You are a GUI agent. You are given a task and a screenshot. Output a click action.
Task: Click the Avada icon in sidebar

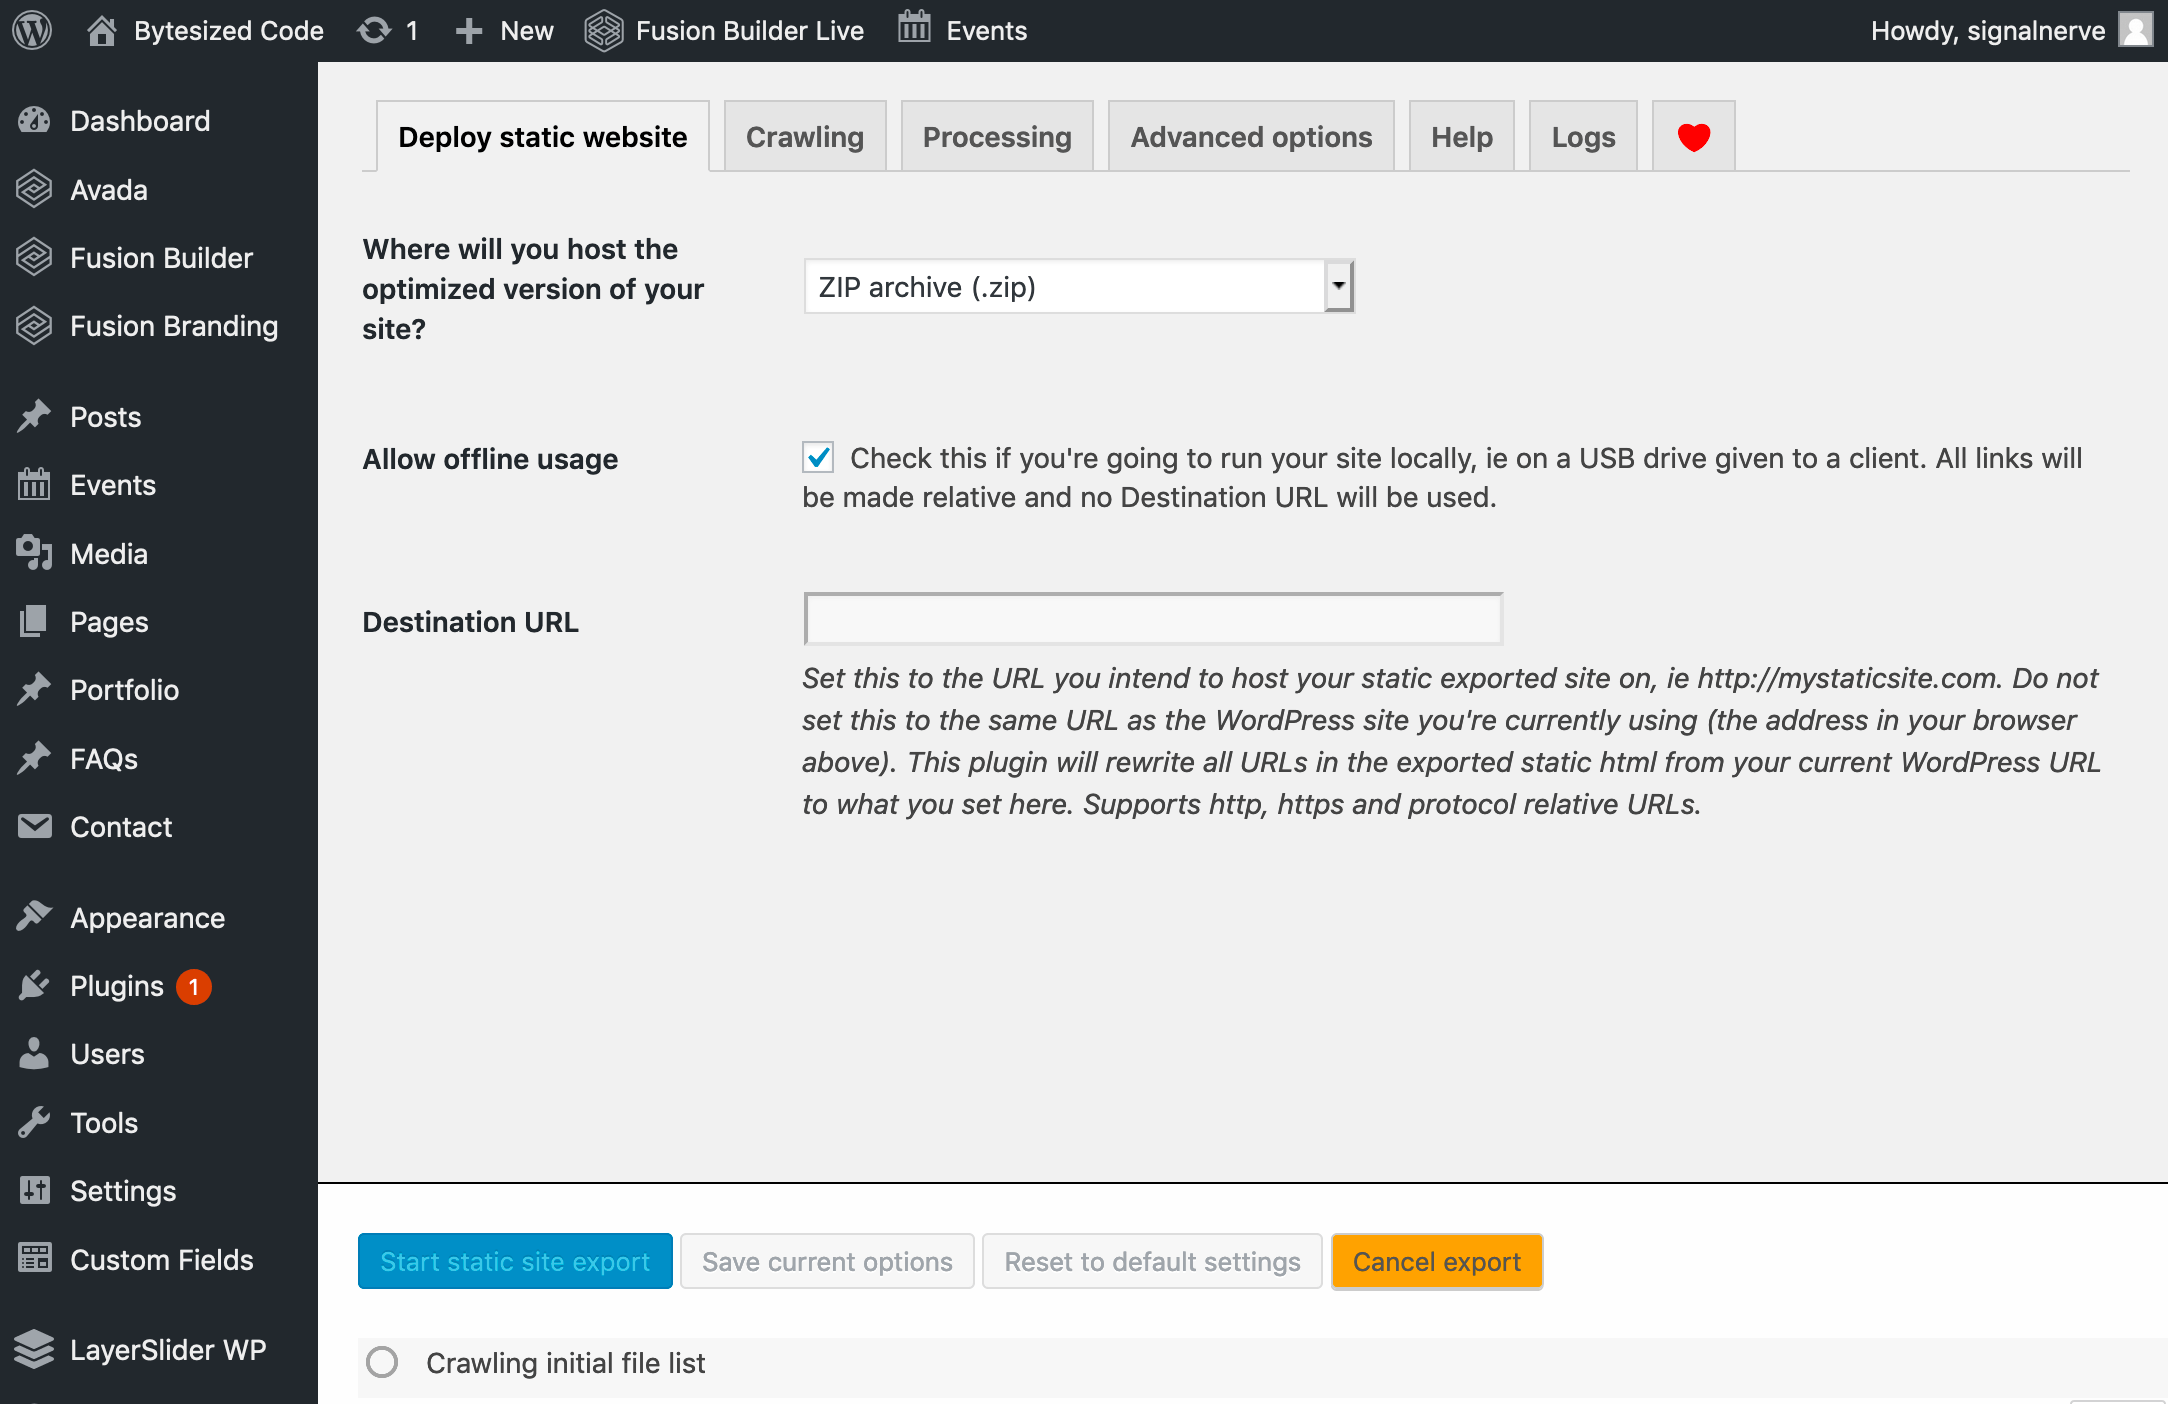tap(36, 190)
